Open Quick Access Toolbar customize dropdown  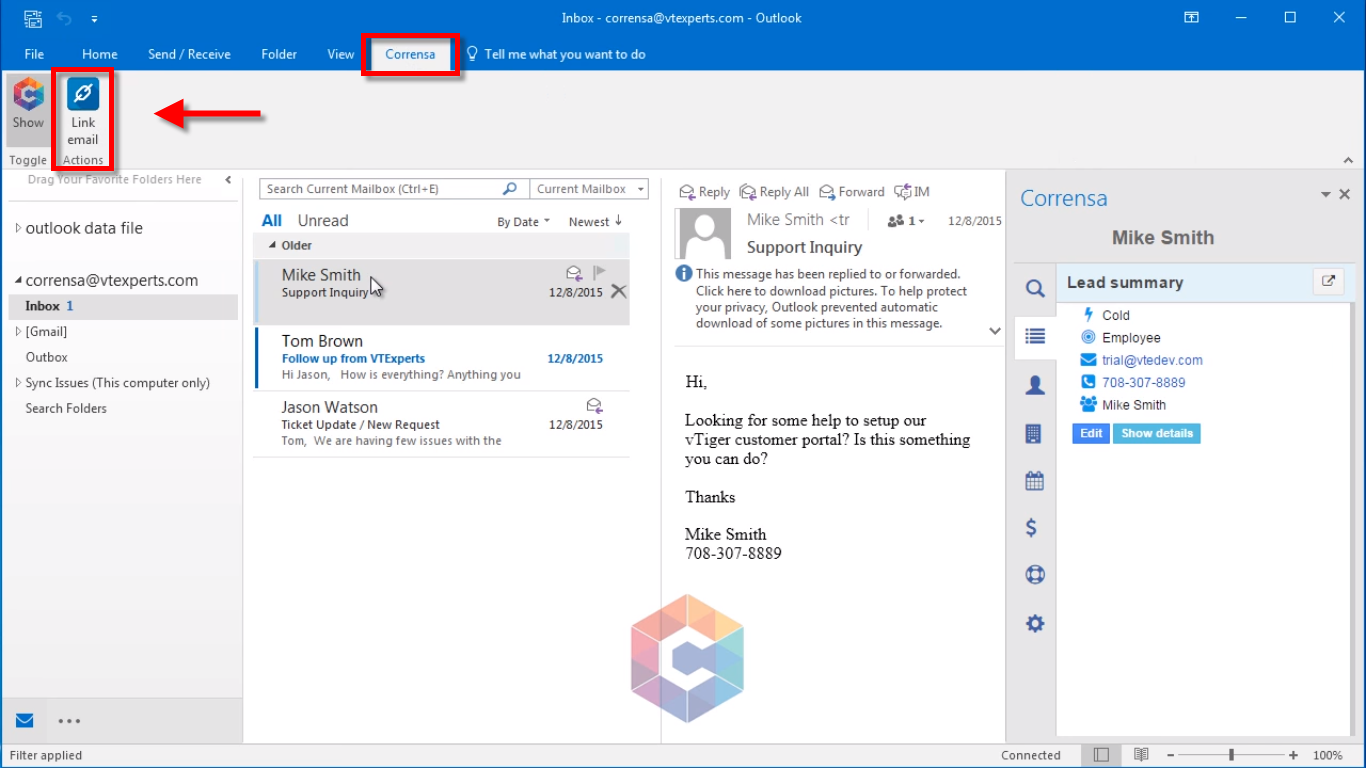94,18
